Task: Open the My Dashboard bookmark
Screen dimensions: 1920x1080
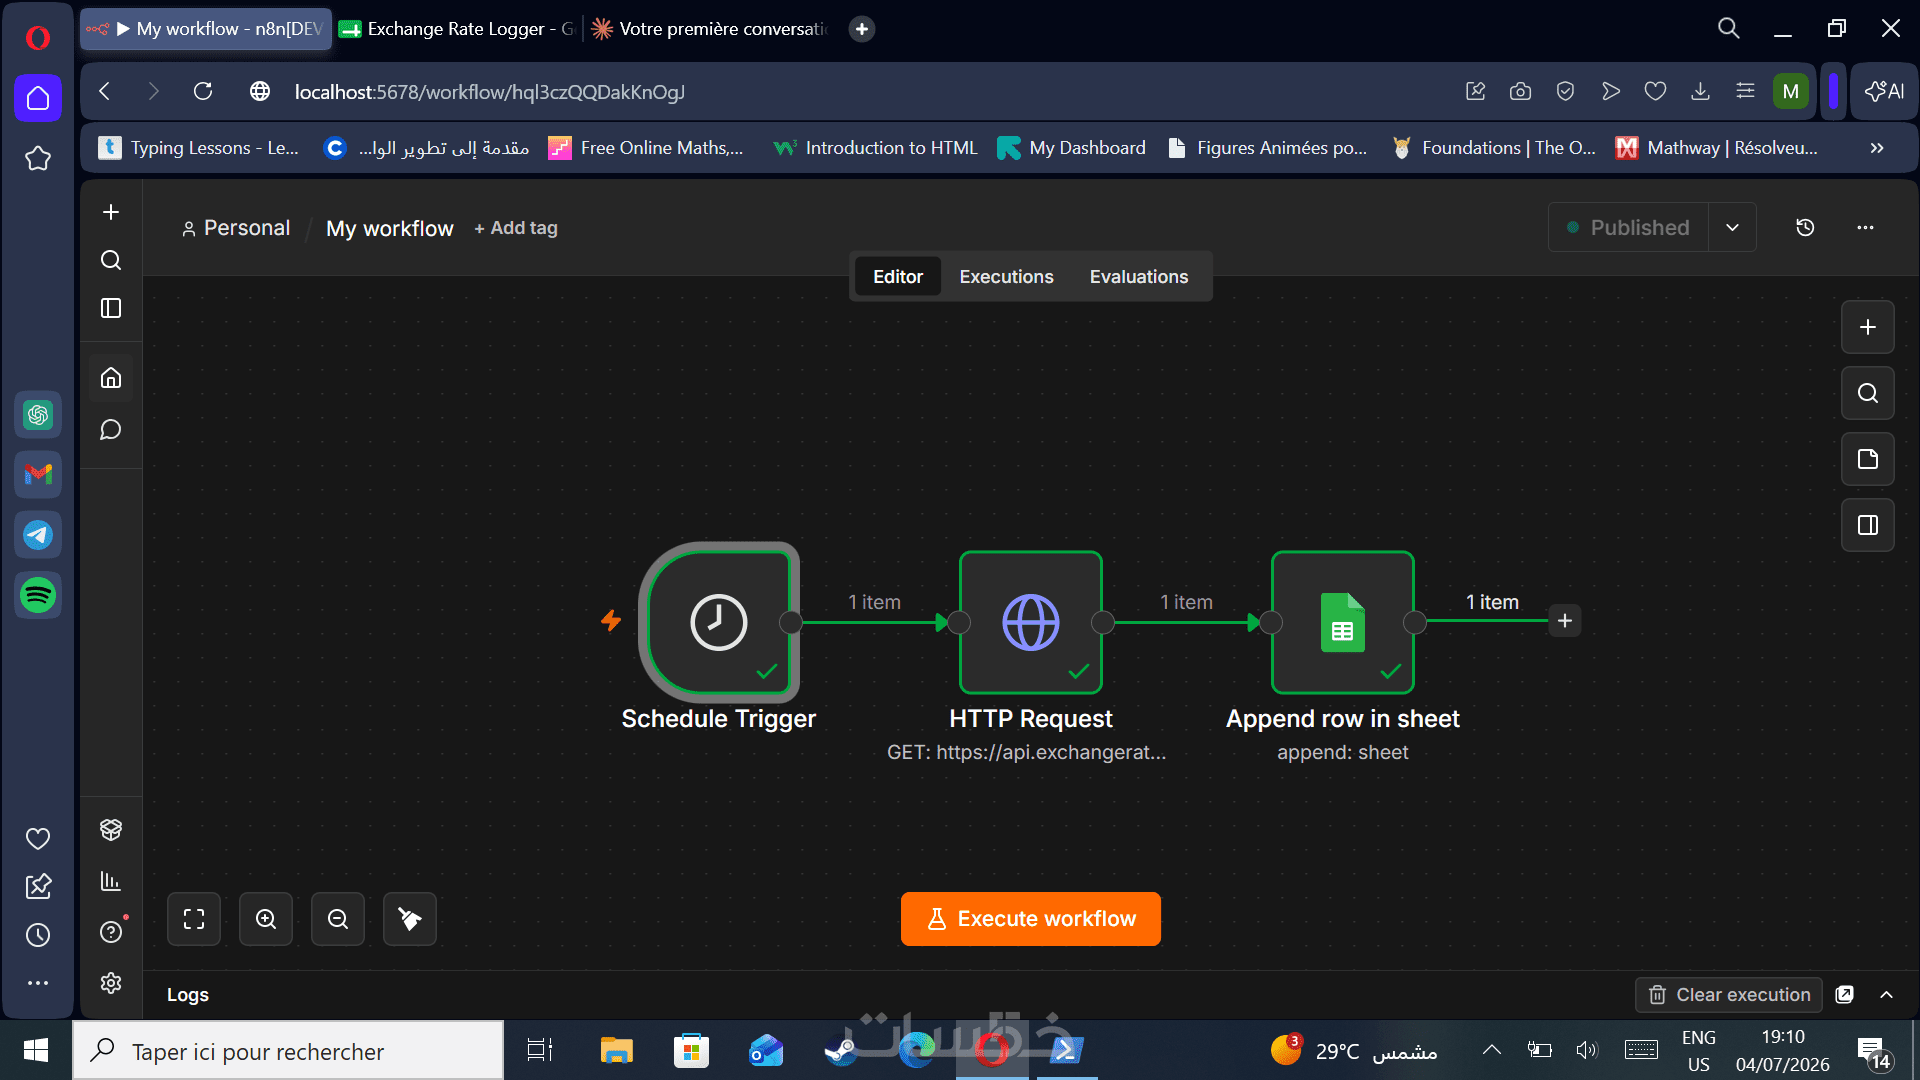Action: coord(1072,148)
